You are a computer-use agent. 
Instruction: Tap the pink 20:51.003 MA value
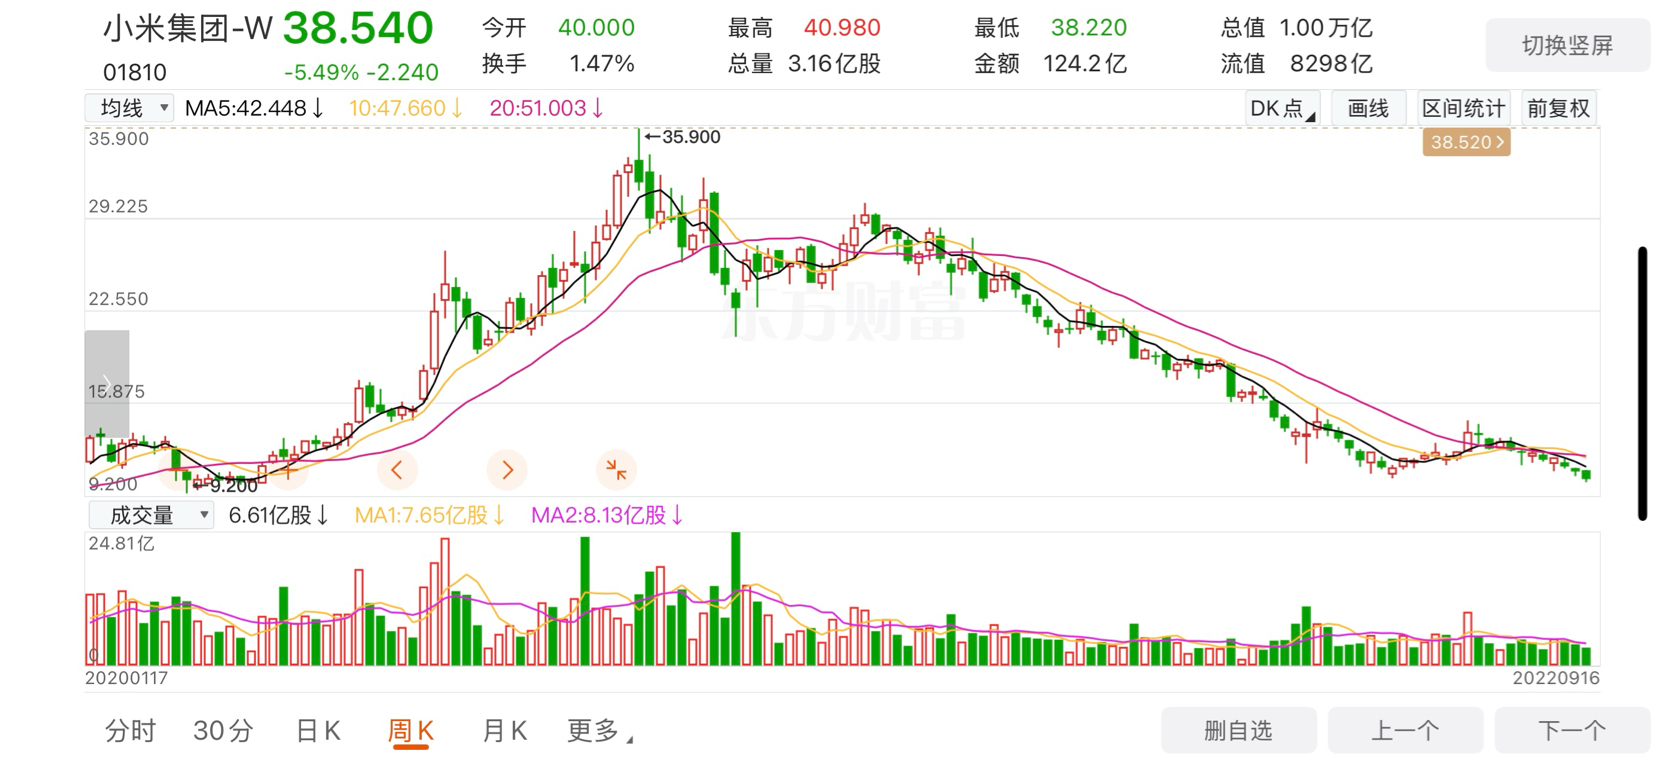546,108
